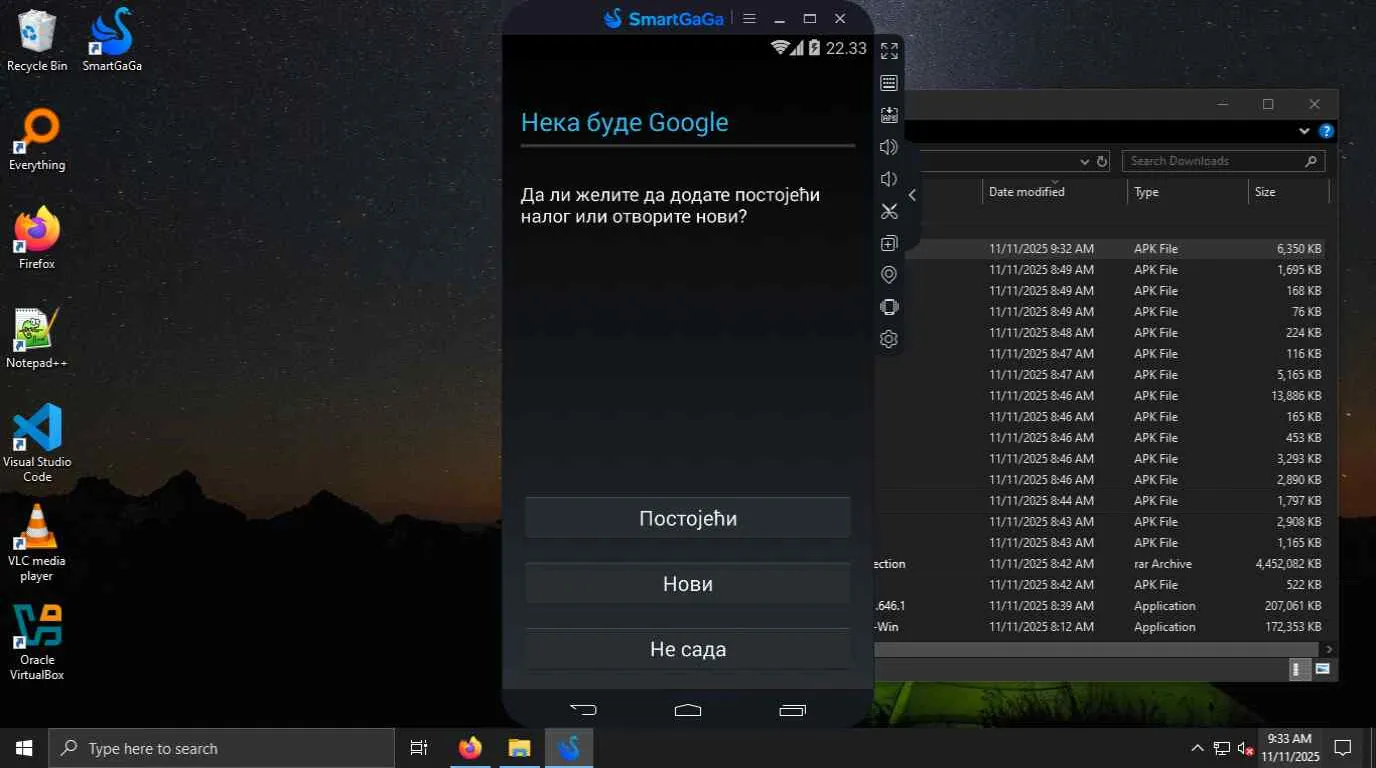The image size is (1376, 768).
Task: Select the Firefox desktop shortcut
Action: pos(37,239)
